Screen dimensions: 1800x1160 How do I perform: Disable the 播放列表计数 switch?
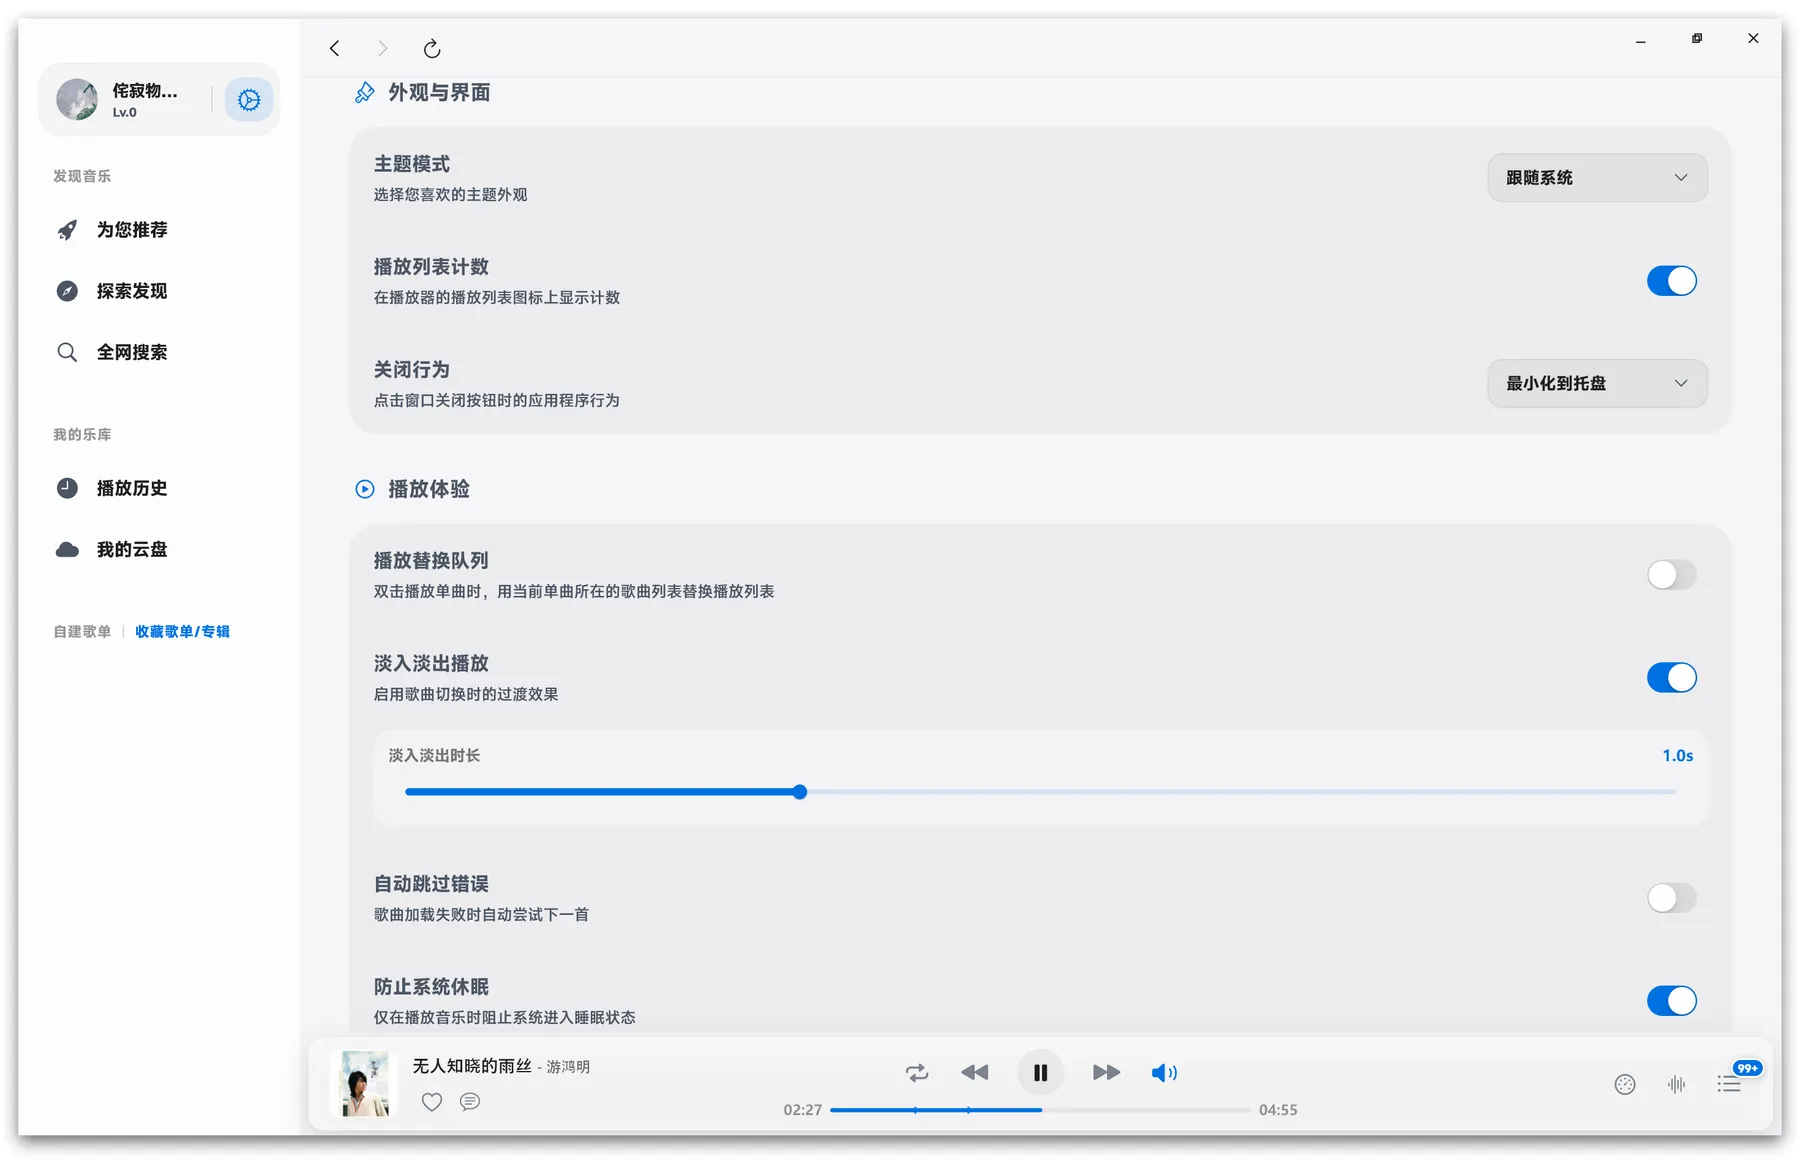click(1671, 281)
